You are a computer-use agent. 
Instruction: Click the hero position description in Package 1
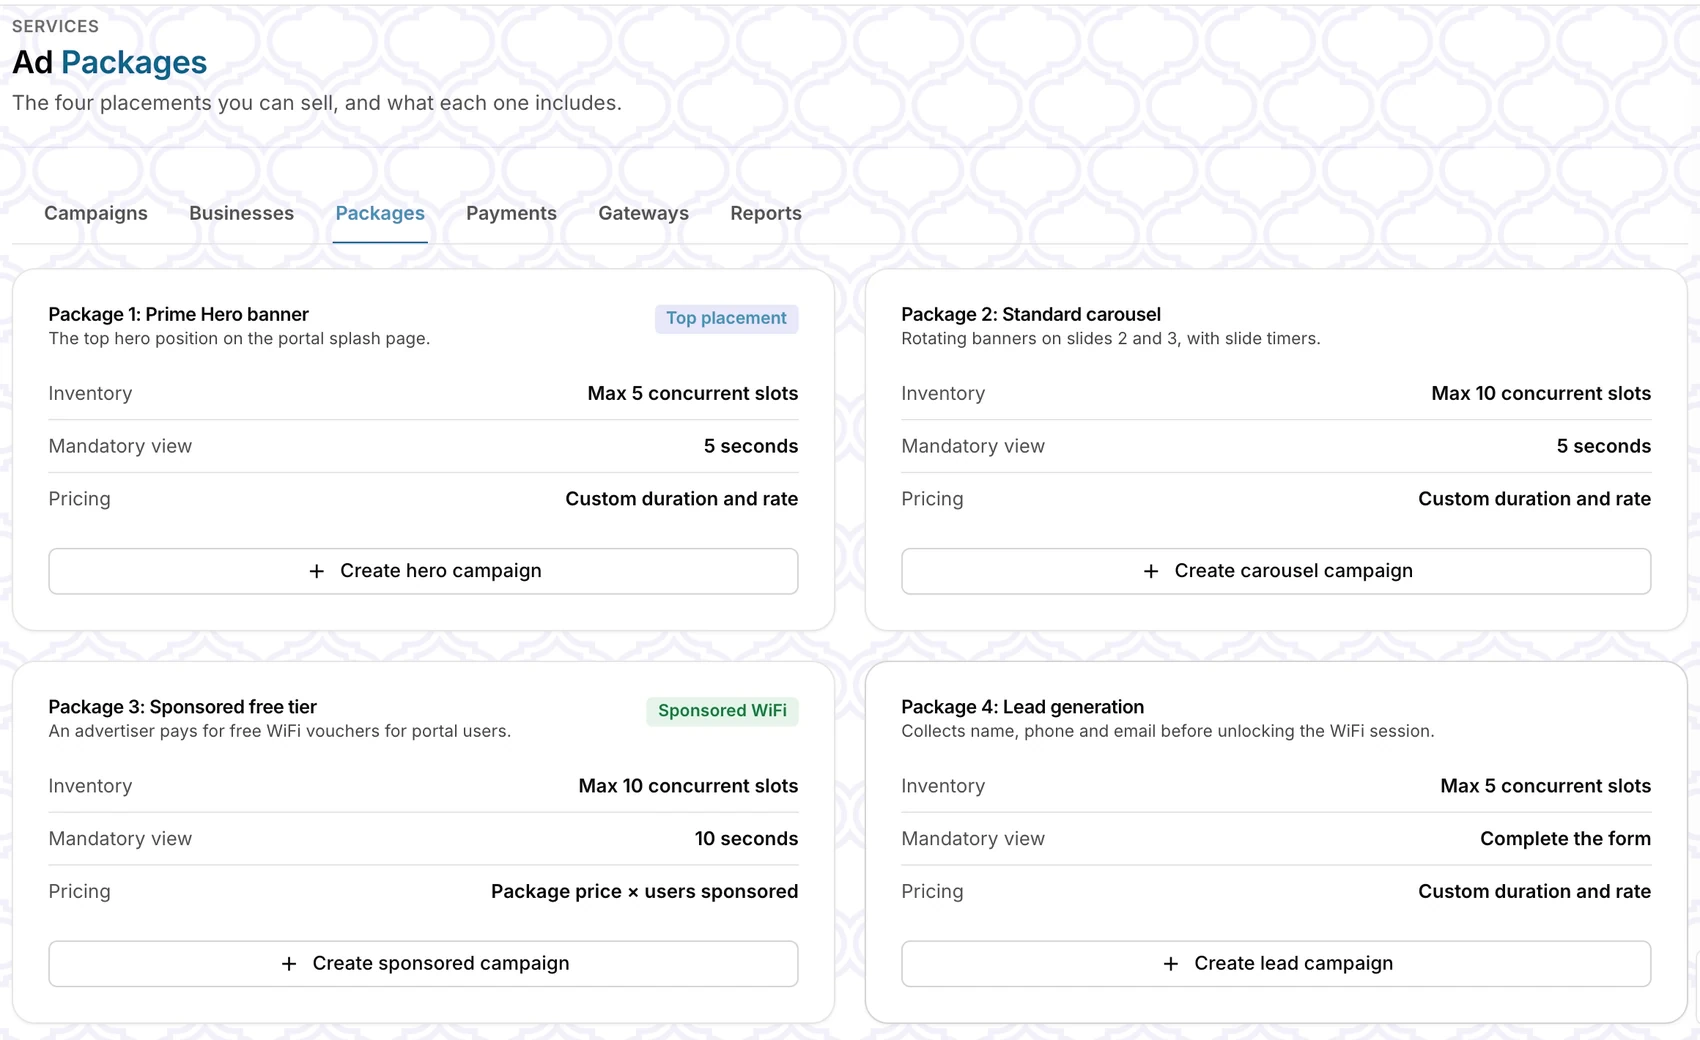[x=239, y=339]
